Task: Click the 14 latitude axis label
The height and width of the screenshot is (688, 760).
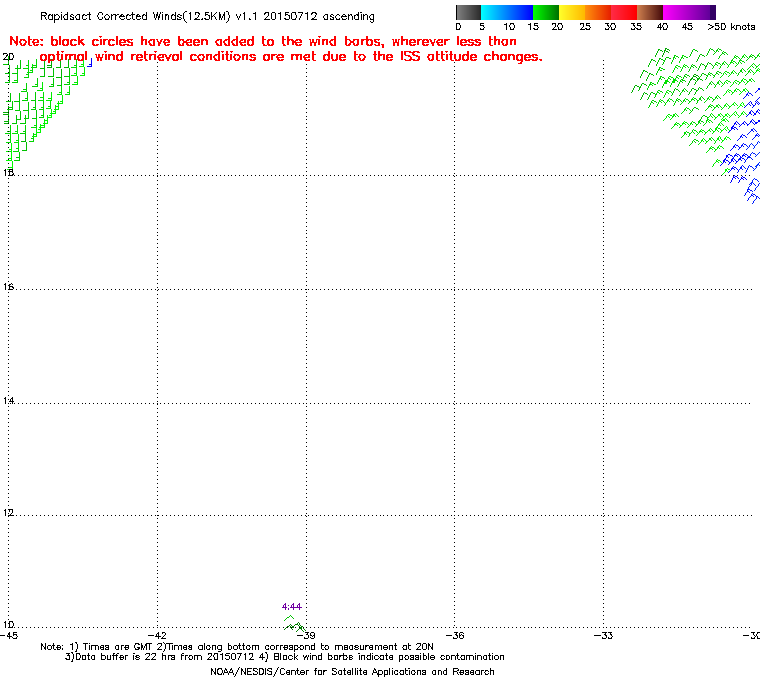Action: coord(8,400)
